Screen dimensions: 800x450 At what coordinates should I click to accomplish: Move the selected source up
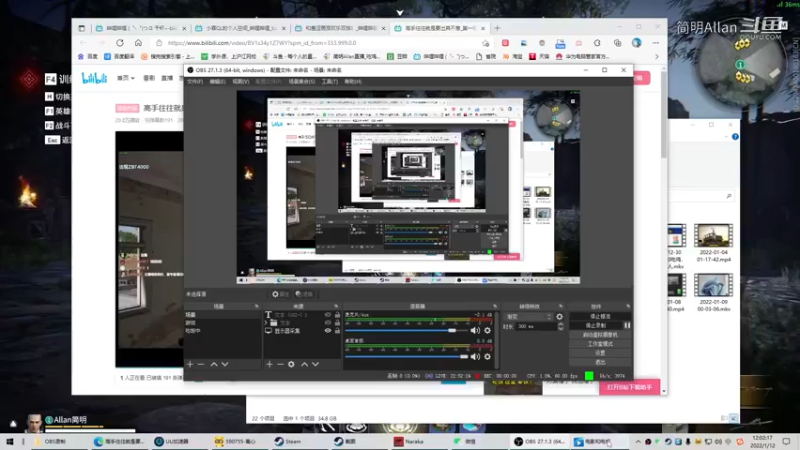coord(305,364)
